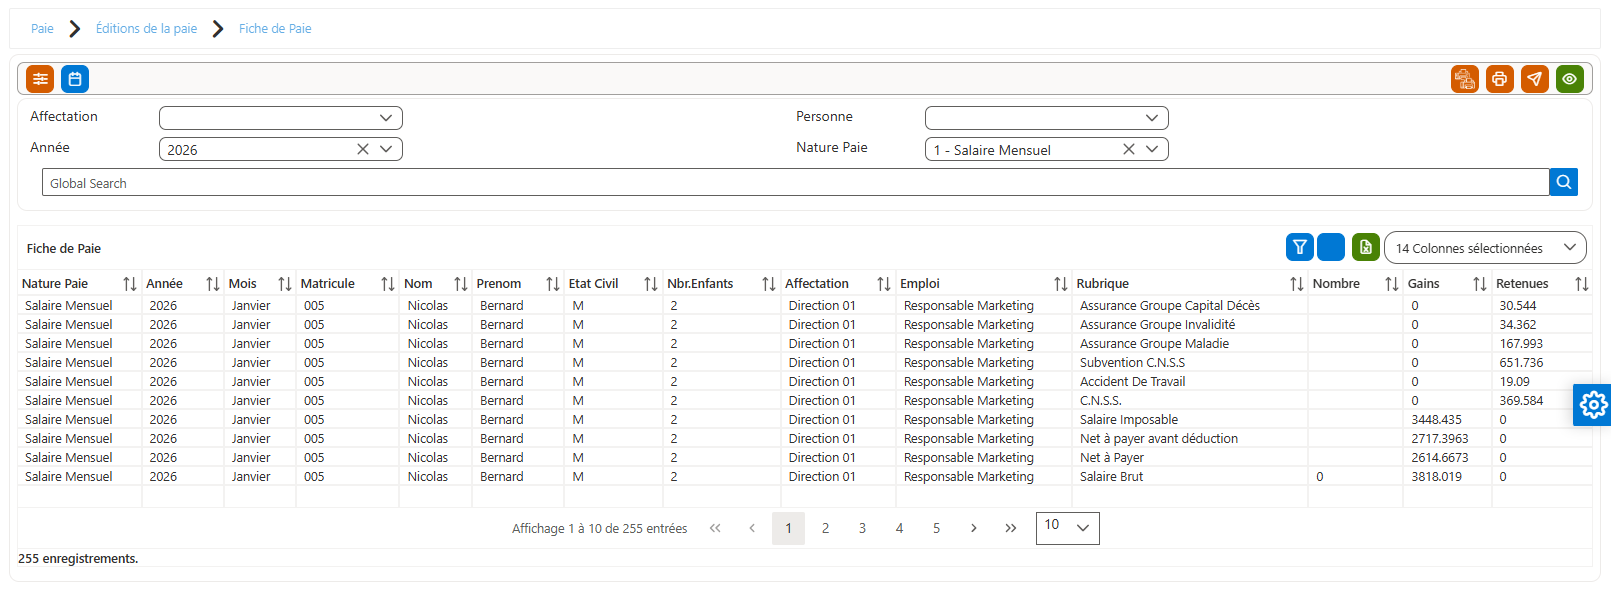Viewport: 1611px width, 592px height.
Task: Focus the Global Search input field
Action: coord(795,182)
